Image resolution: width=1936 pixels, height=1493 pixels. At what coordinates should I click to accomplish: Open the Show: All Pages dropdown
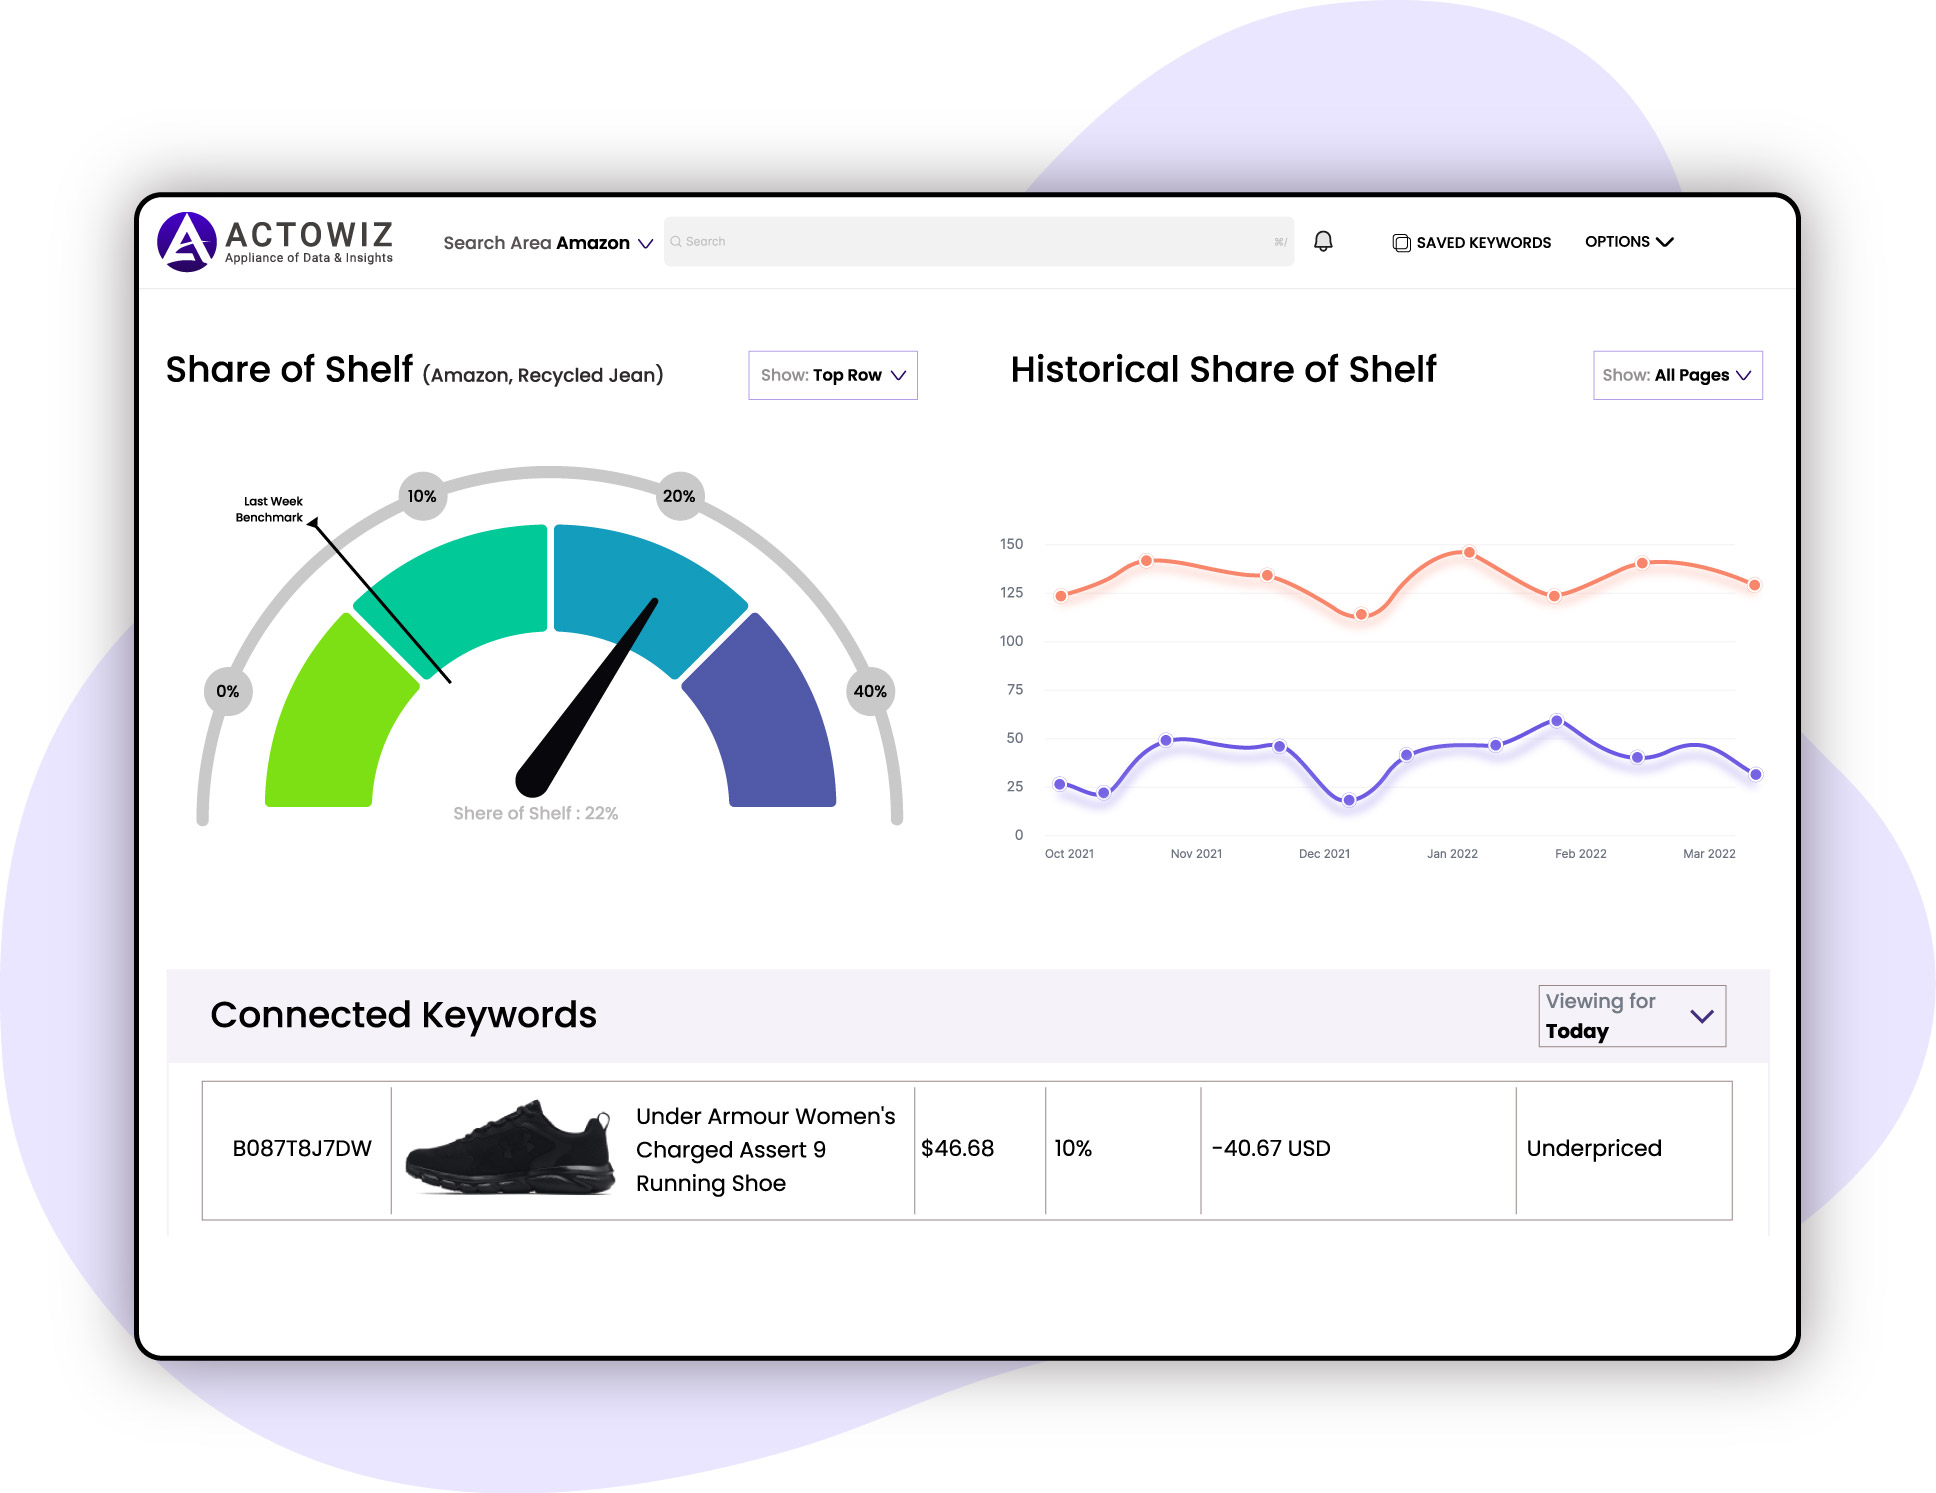click(x=1677, y=375)
